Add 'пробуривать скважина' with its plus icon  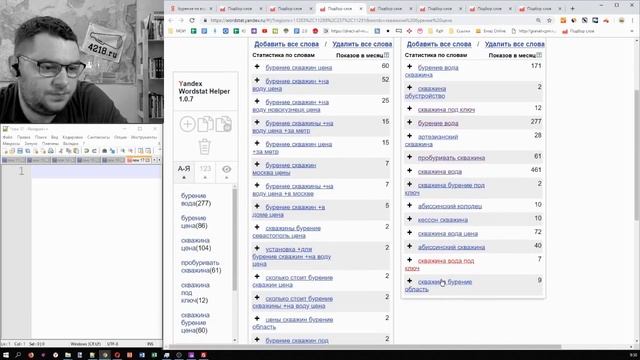410,157
